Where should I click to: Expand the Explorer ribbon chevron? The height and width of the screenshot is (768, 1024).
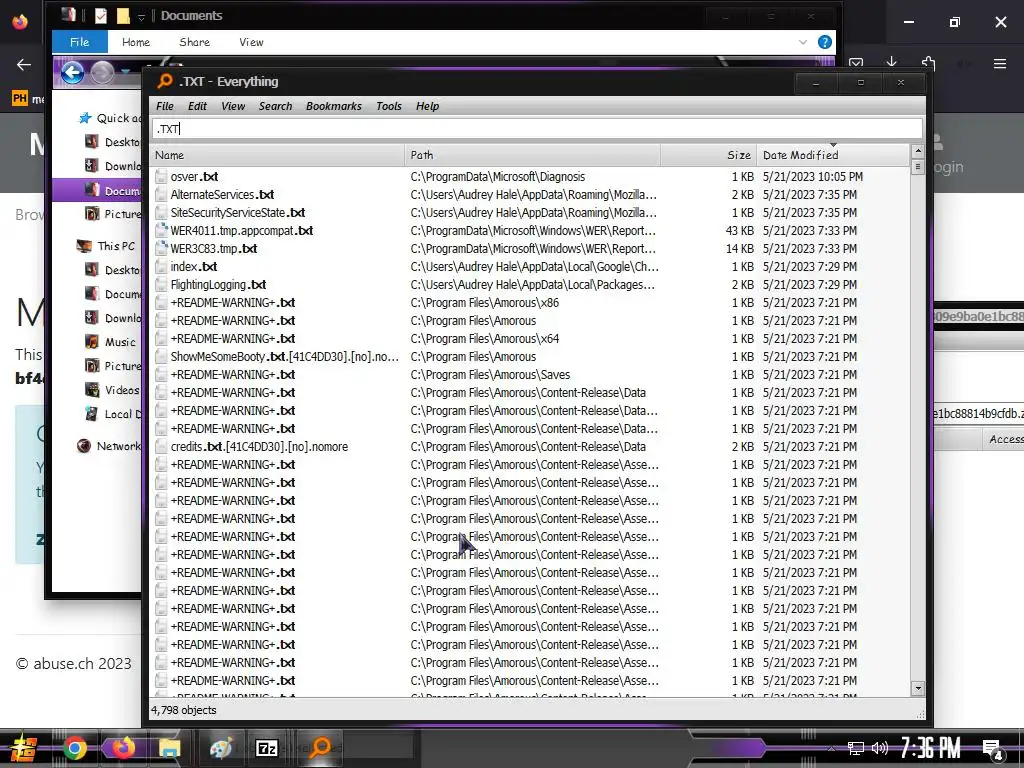(803, 42)
